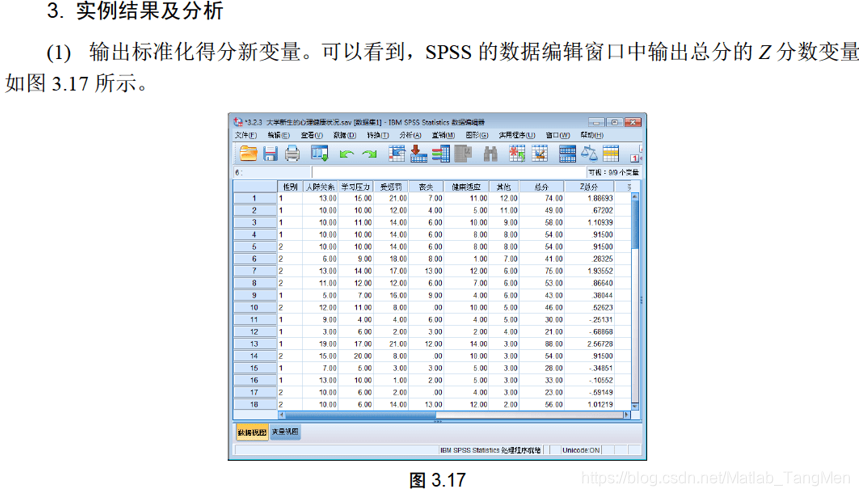
Task: Open the 查看(V) menu
Action: (311, 135)
